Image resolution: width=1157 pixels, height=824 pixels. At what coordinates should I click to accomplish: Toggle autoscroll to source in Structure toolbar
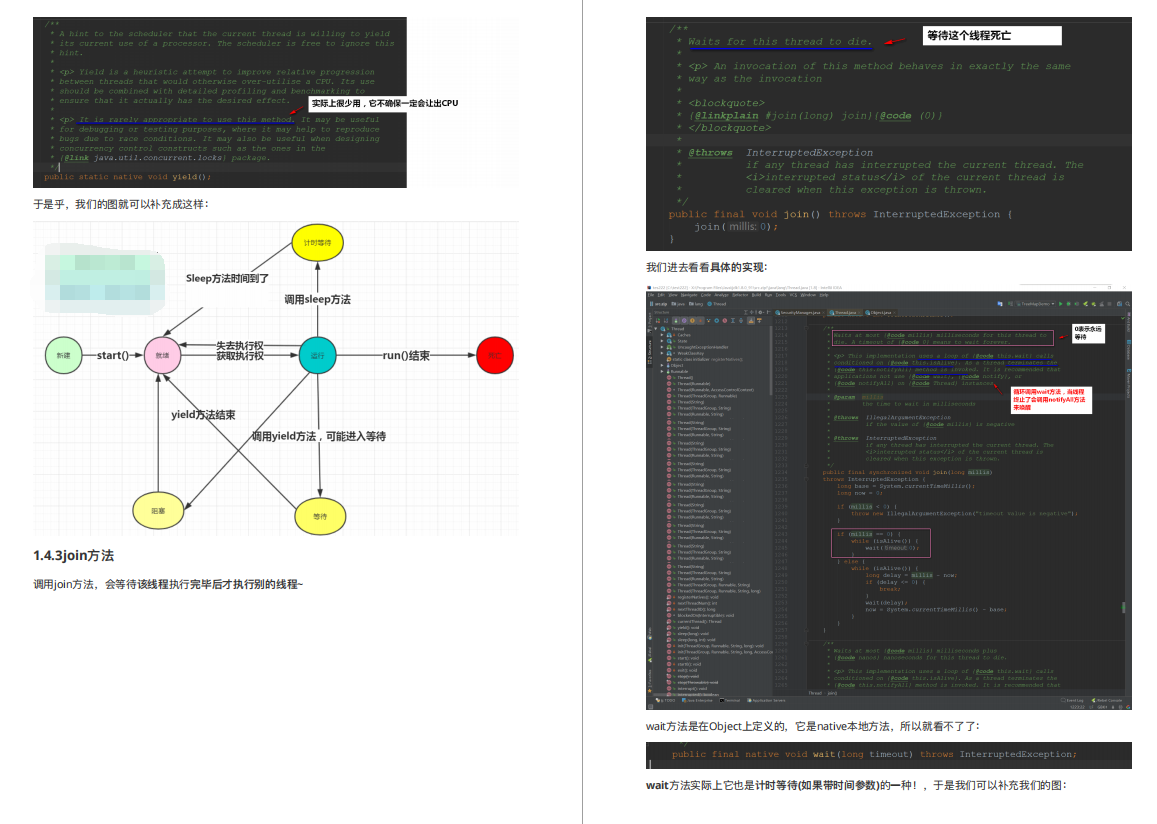(750, 320)
